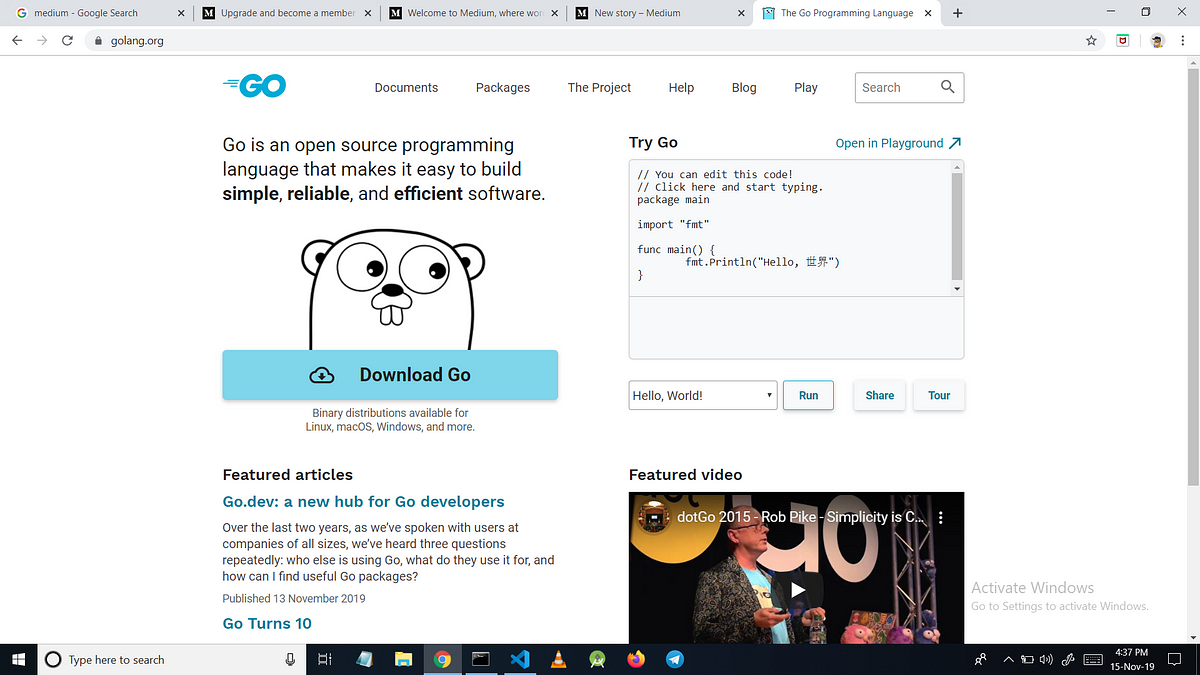Click the red shield extension icon
Viewport: 1200px width, 675px height.
[x=1123, y=41]
